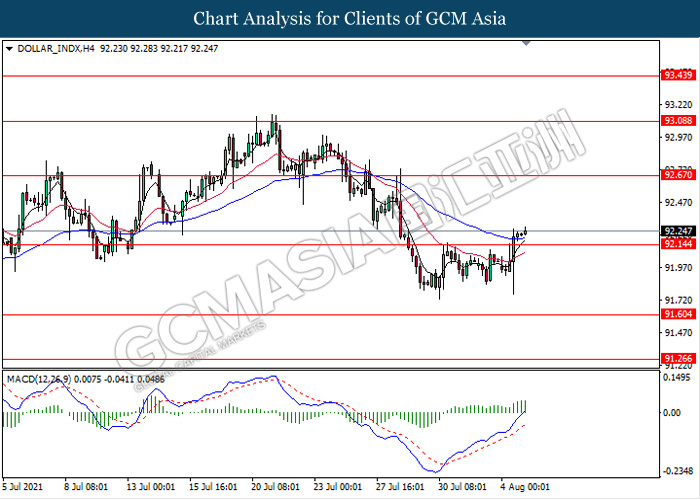Click the 92.144 support price label
Screen dimensions: 700x500
pos(678,244)
